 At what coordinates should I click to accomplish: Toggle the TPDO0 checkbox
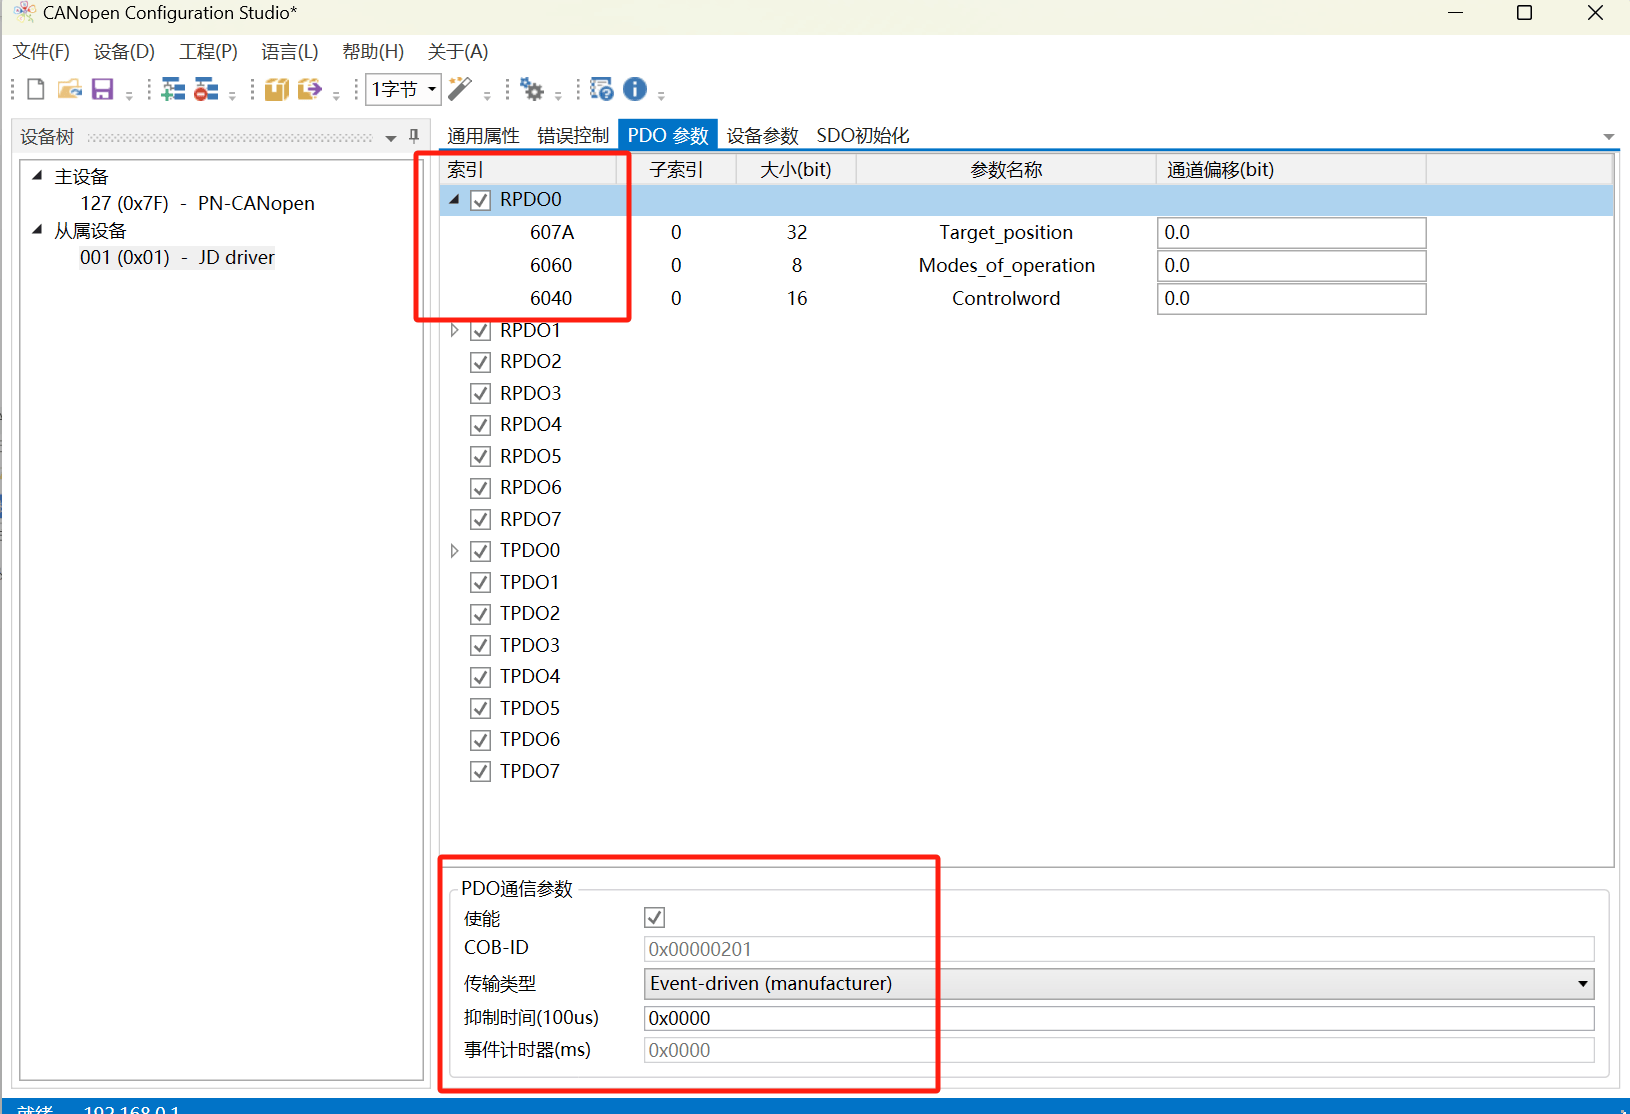point(480,551)
